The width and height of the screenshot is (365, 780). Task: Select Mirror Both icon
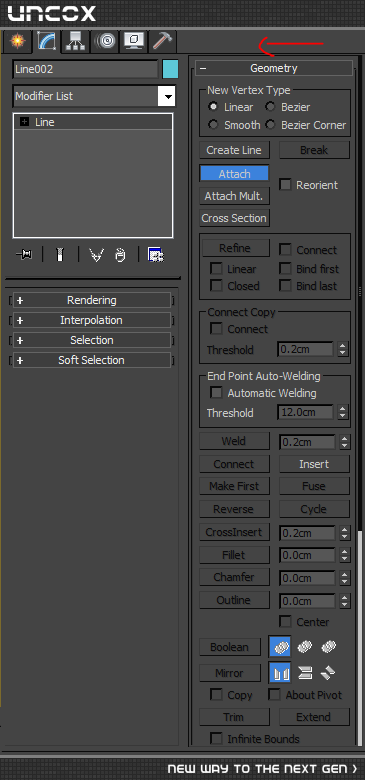point(328,673)
